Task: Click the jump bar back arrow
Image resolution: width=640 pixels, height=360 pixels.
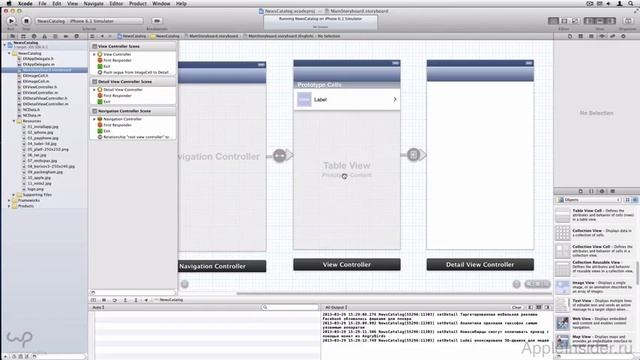Action: click(x=102, y=36)
